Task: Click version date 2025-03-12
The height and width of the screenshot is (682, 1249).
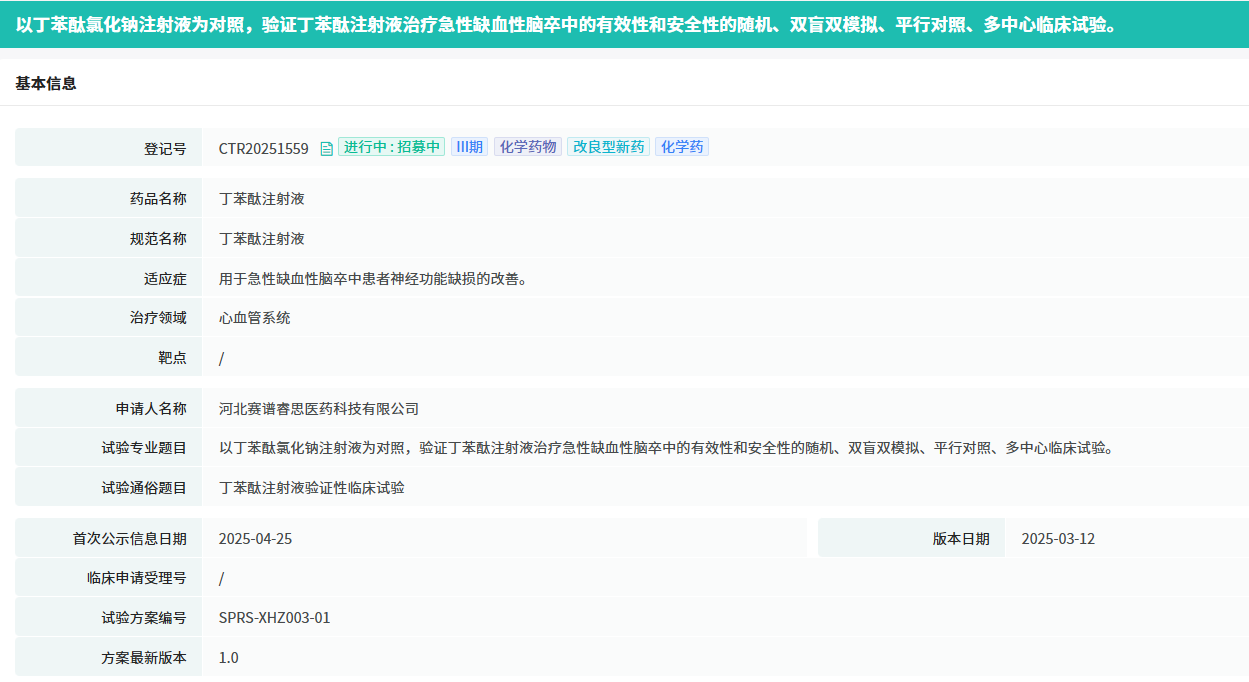Action: [1058, 538]
